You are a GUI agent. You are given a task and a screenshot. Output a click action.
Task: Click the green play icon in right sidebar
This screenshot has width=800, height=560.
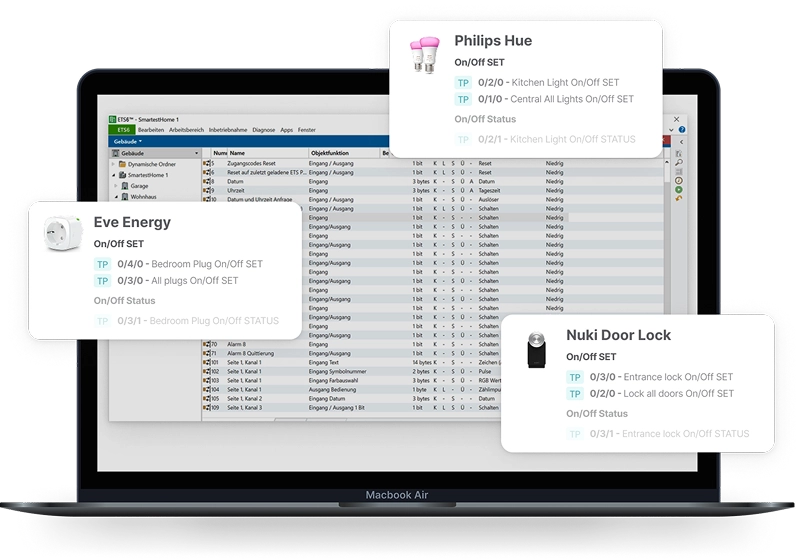click(x=679, y=189)
